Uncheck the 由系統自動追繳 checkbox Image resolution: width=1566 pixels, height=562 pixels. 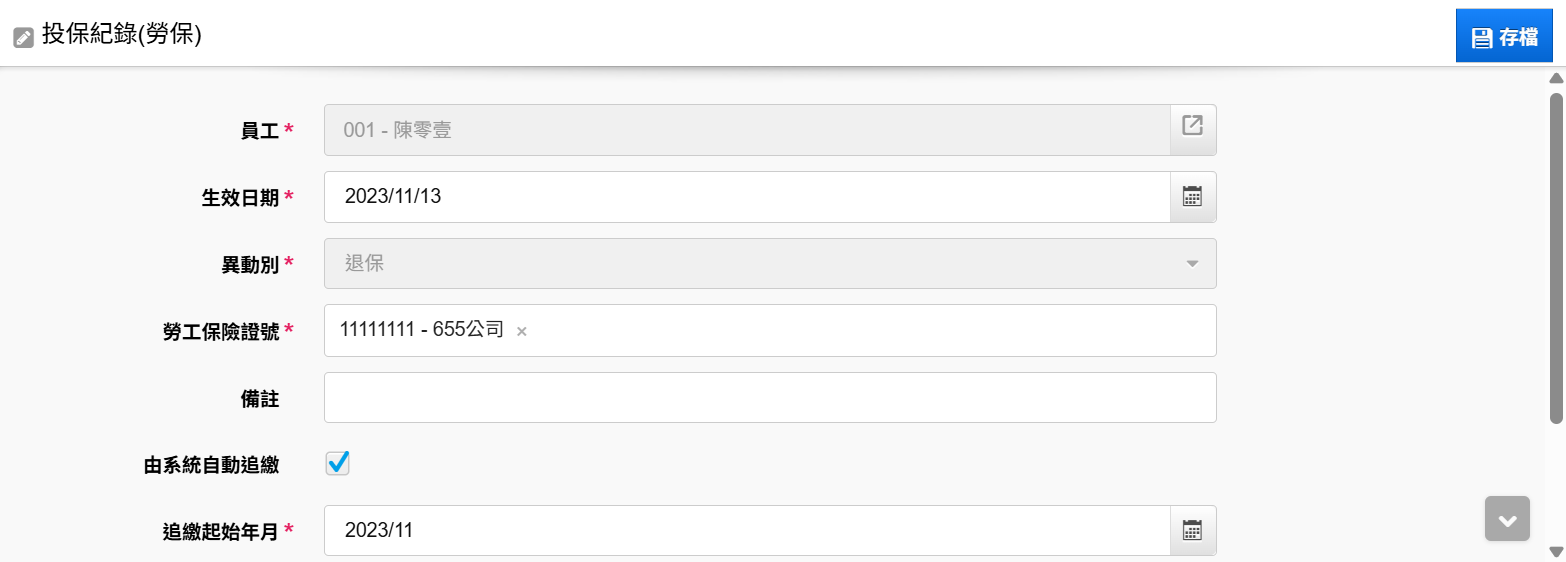click(338, 463)
